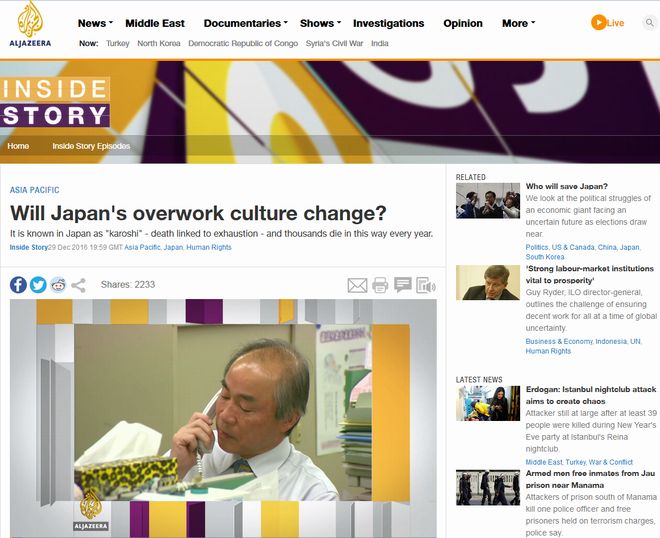The height and width of the screenshot is (538, 660).
Task: Click the Erdogan nightclub attack thumbnail
Action: pyautogui.click(x=488, y=403)
